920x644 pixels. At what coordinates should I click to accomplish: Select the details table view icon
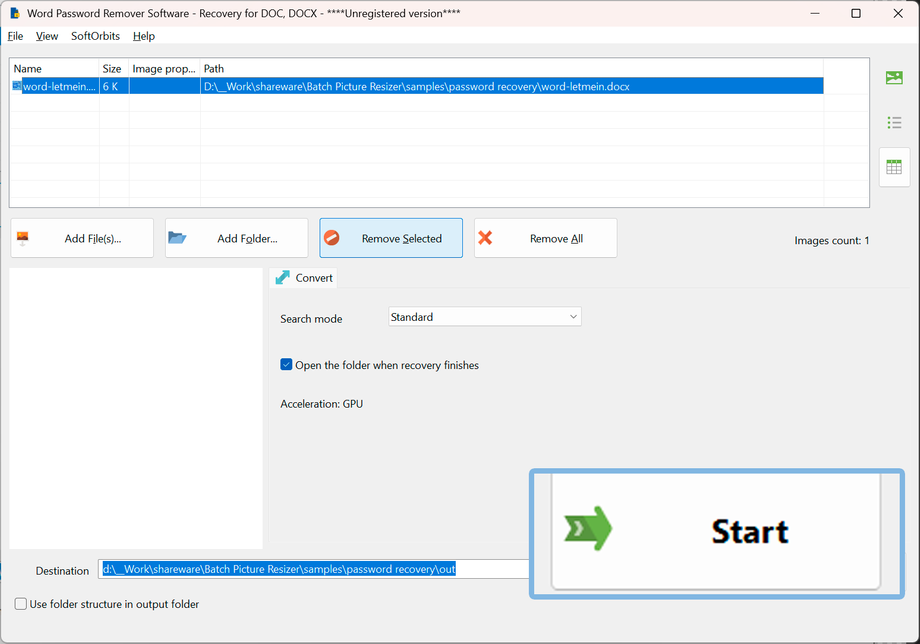(894, 167)
